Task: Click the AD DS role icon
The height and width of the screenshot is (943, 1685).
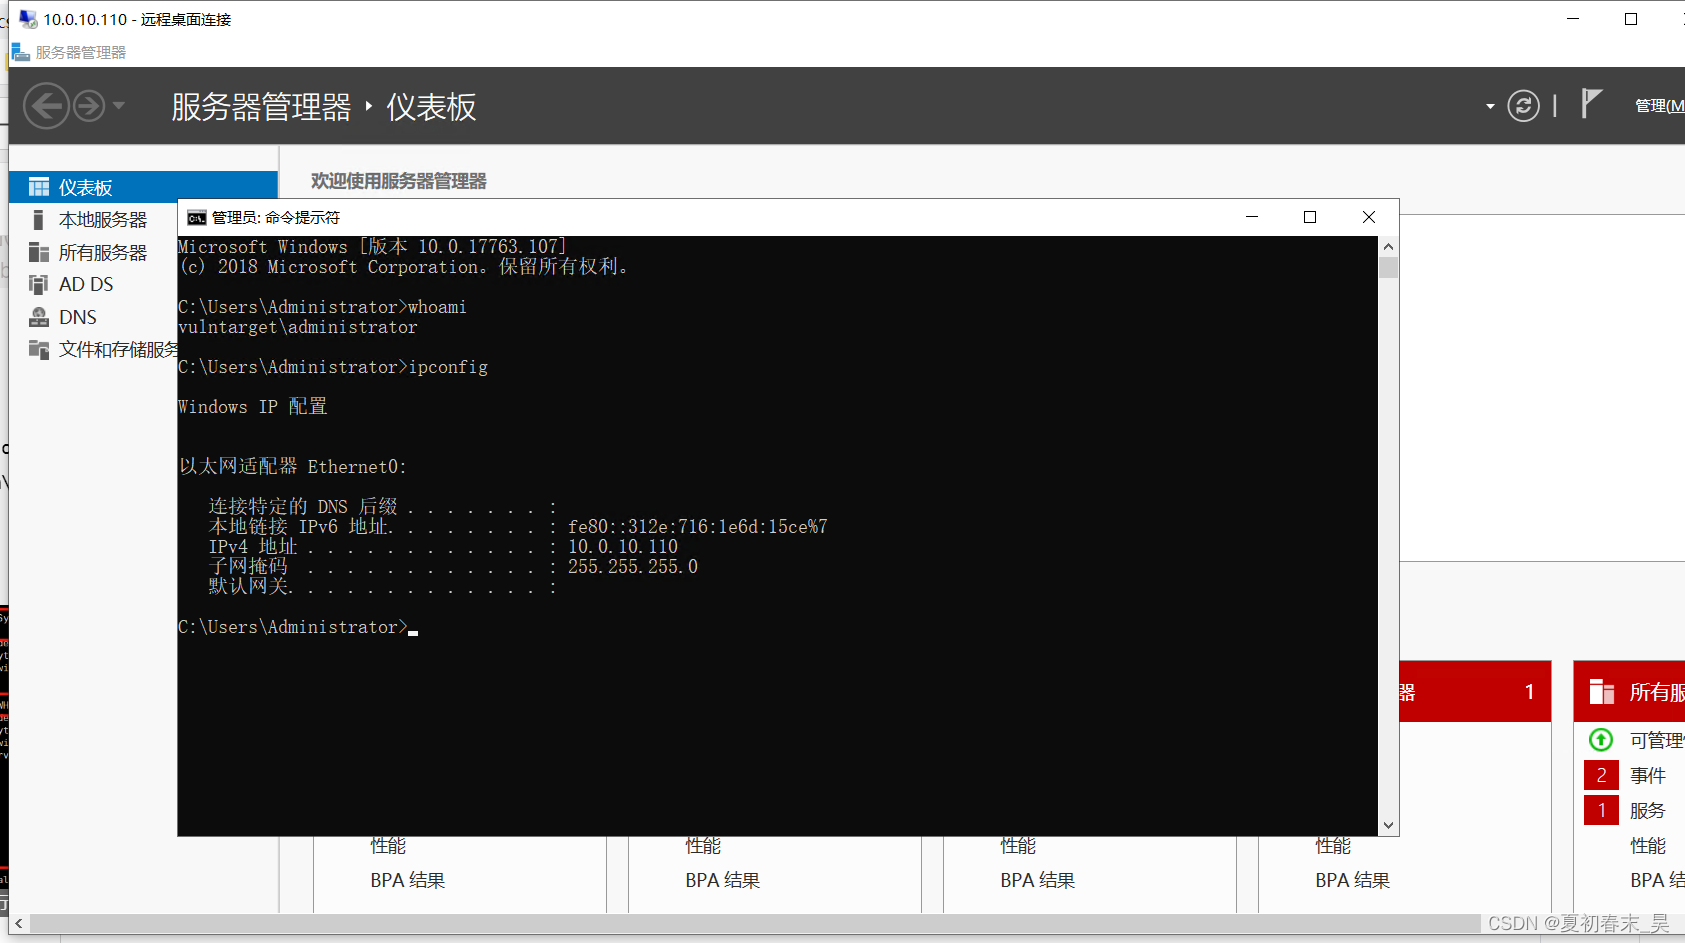Action: click(39, 285)
